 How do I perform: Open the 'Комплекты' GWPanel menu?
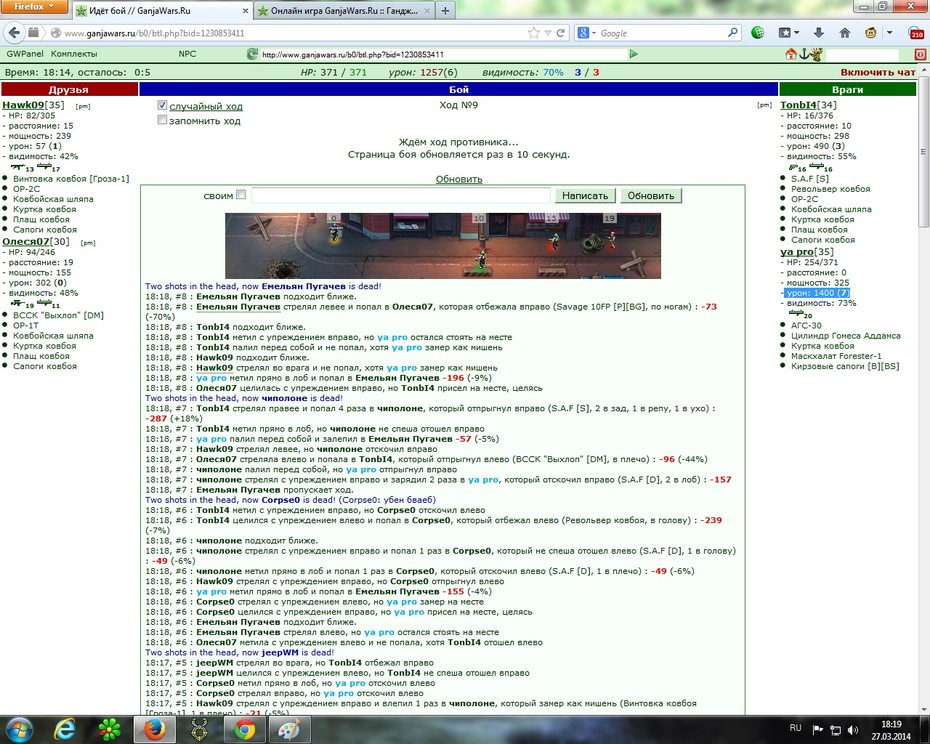(74, 54)
